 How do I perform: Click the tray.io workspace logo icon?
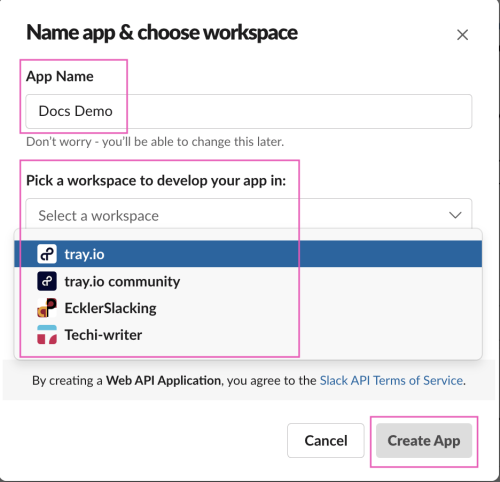pos(47,254)
